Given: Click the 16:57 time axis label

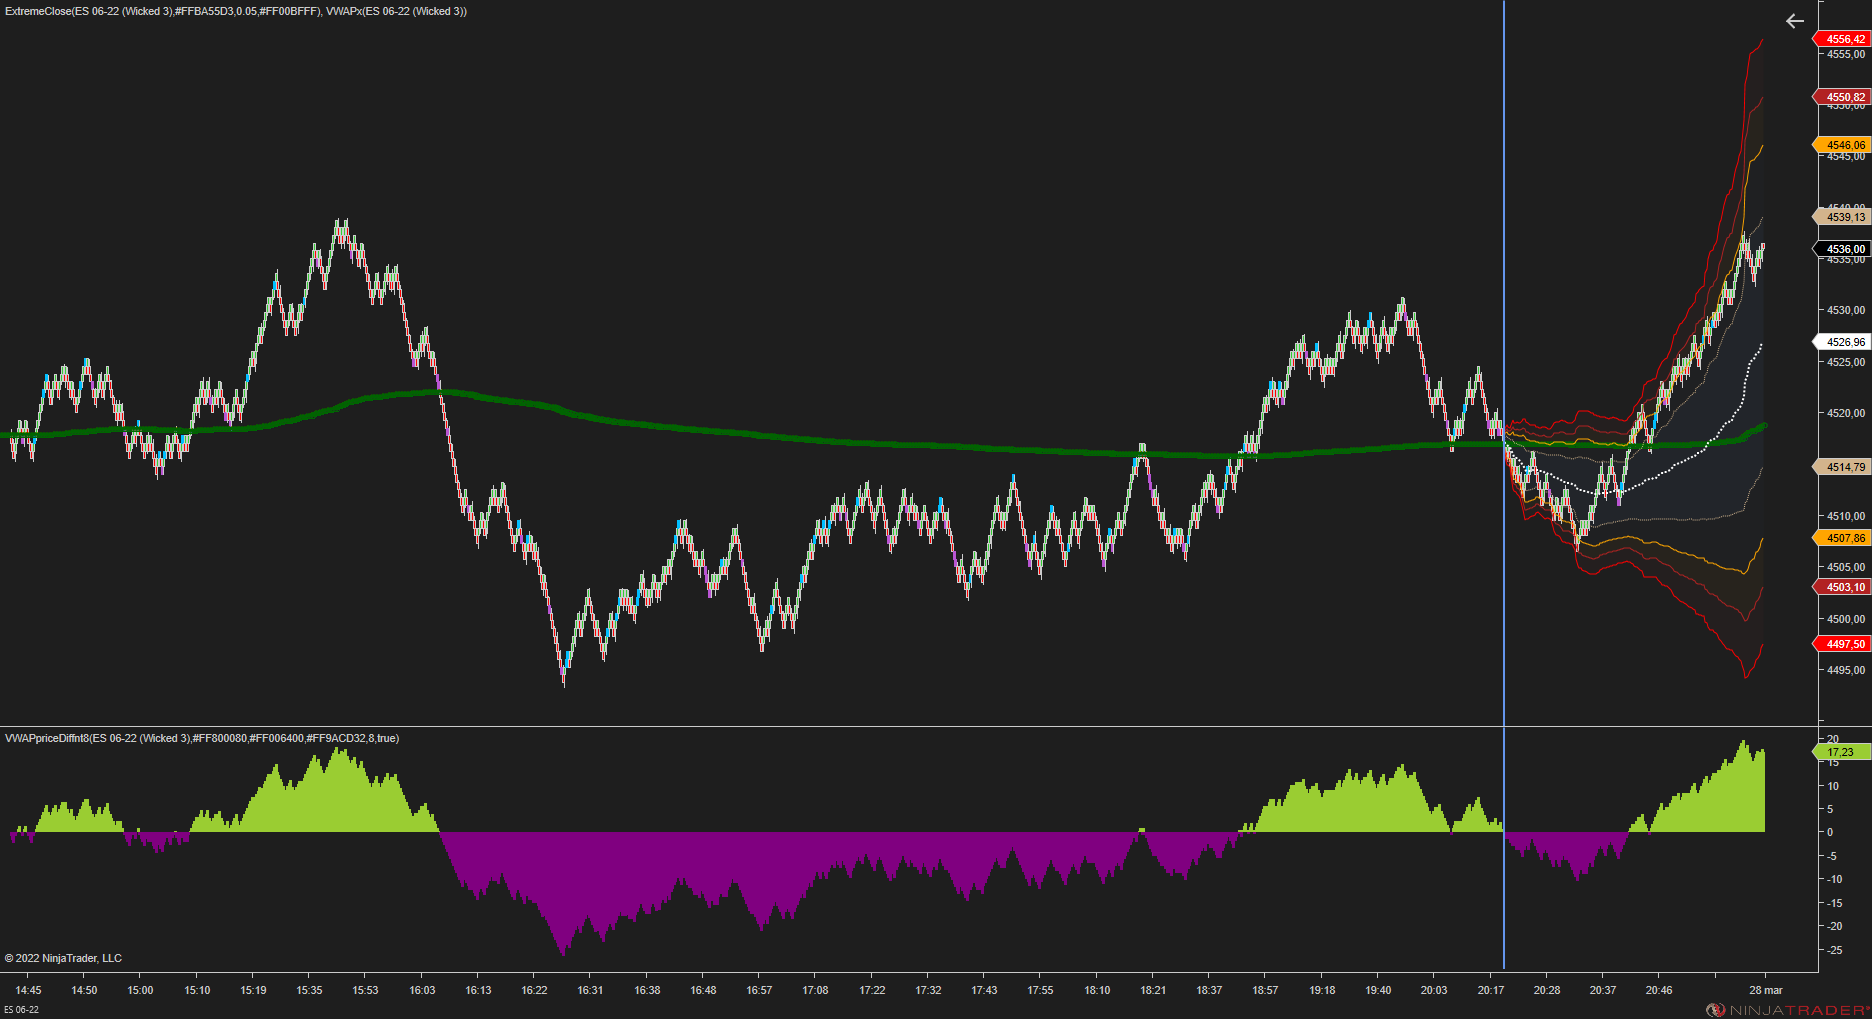Looking at the screenshot, I should pos(759,990).
